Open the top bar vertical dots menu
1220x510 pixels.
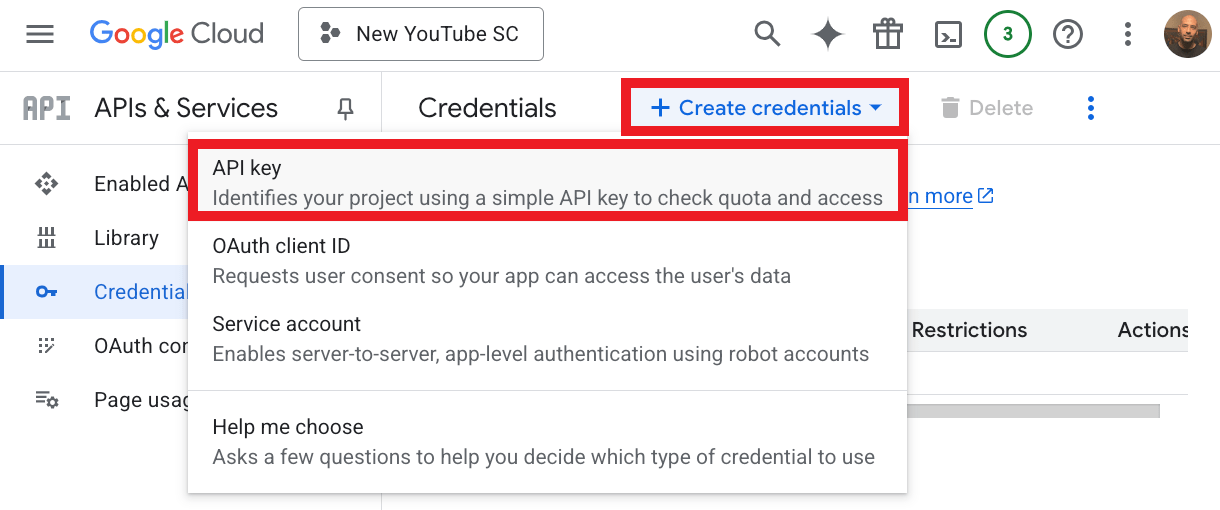tap(1128, 34)
